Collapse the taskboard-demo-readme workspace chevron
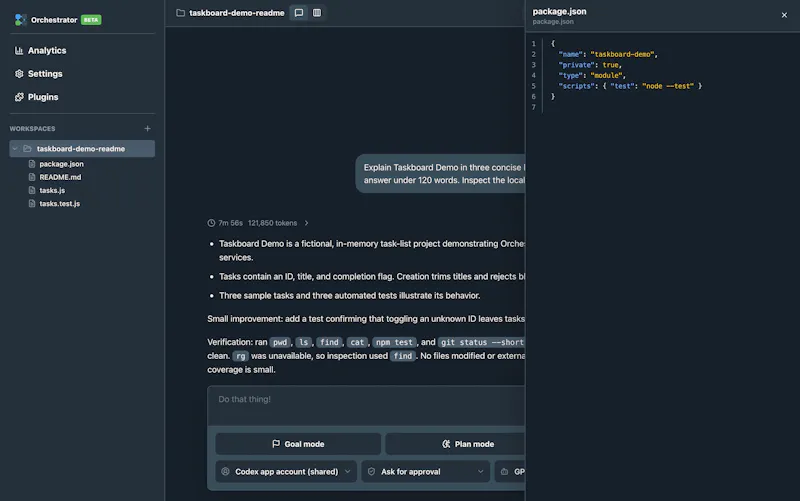 [x=15, y=148]
